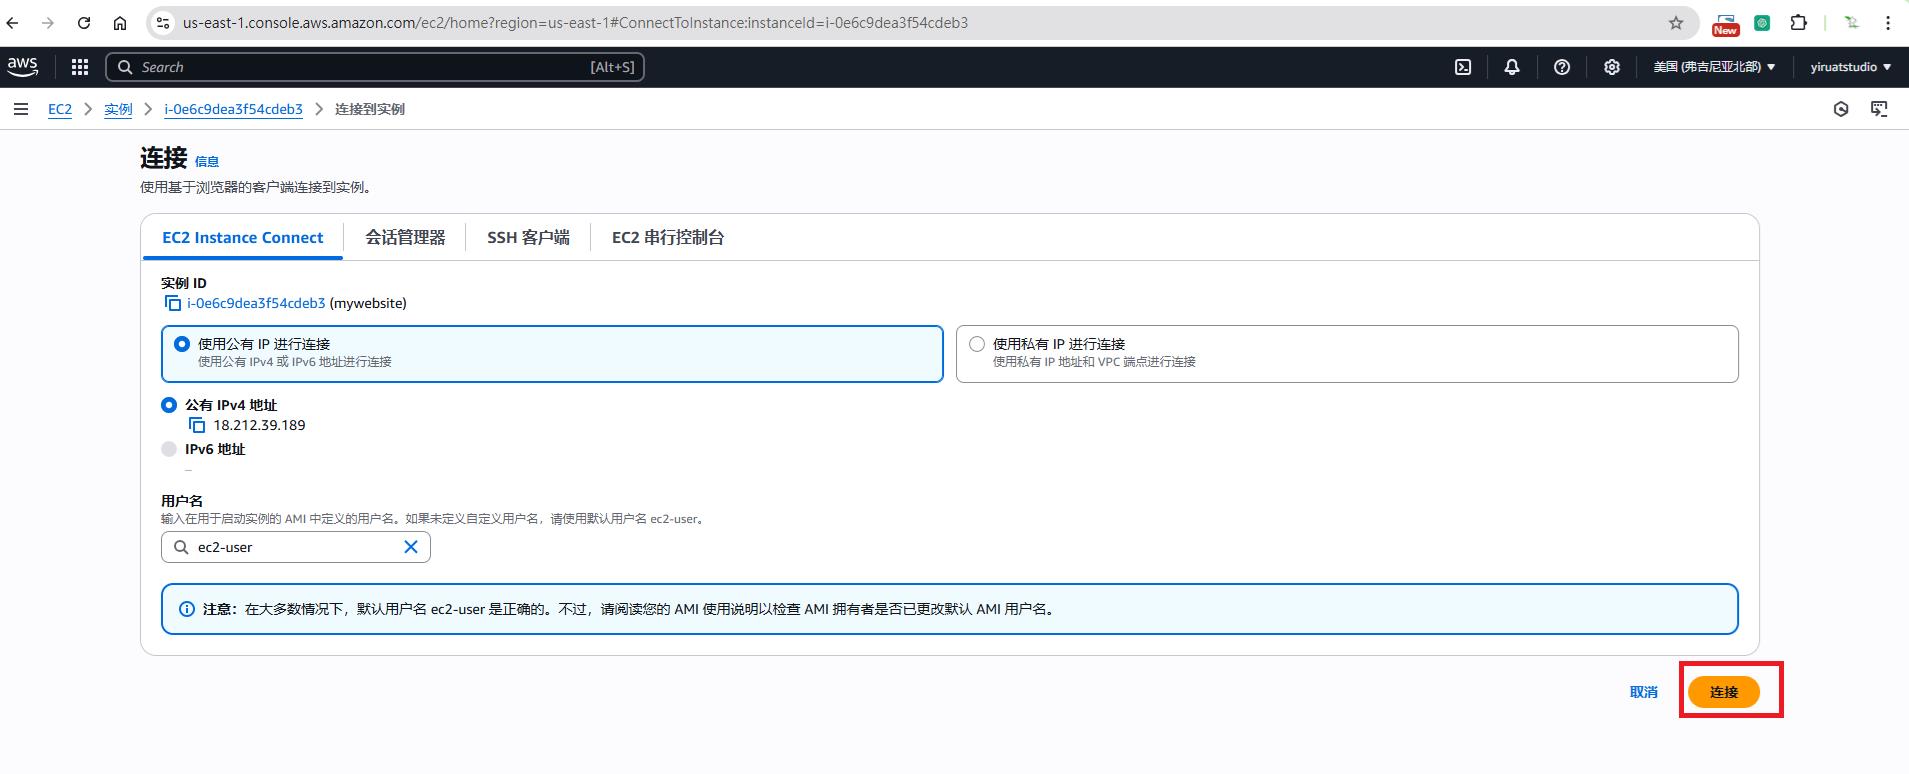Open the notifications bell
Screen dimensions: 1909x774
pyautogui.click(x=1512, y=67)
